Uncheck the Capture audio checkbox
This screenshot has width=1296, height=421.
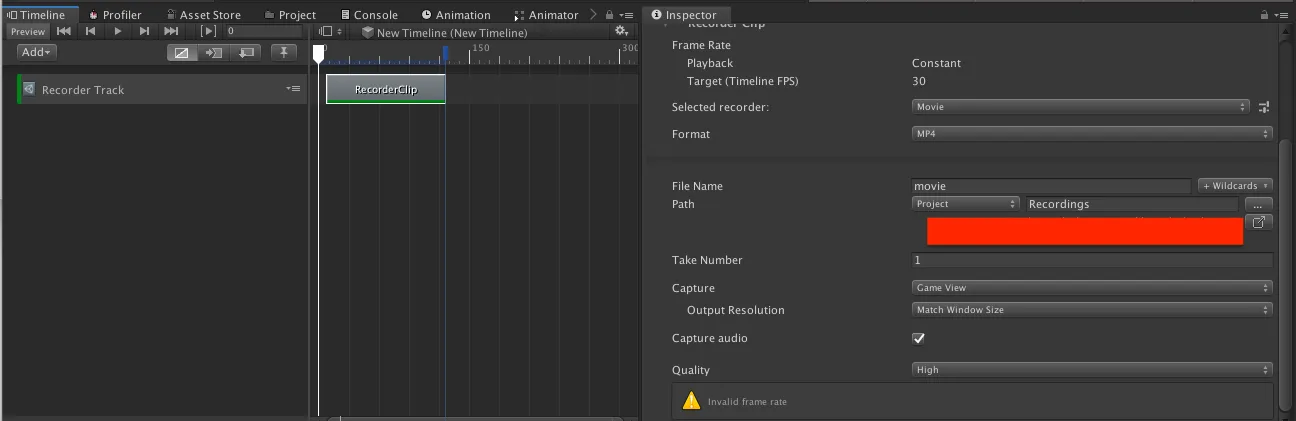click(x=919, y=338)
